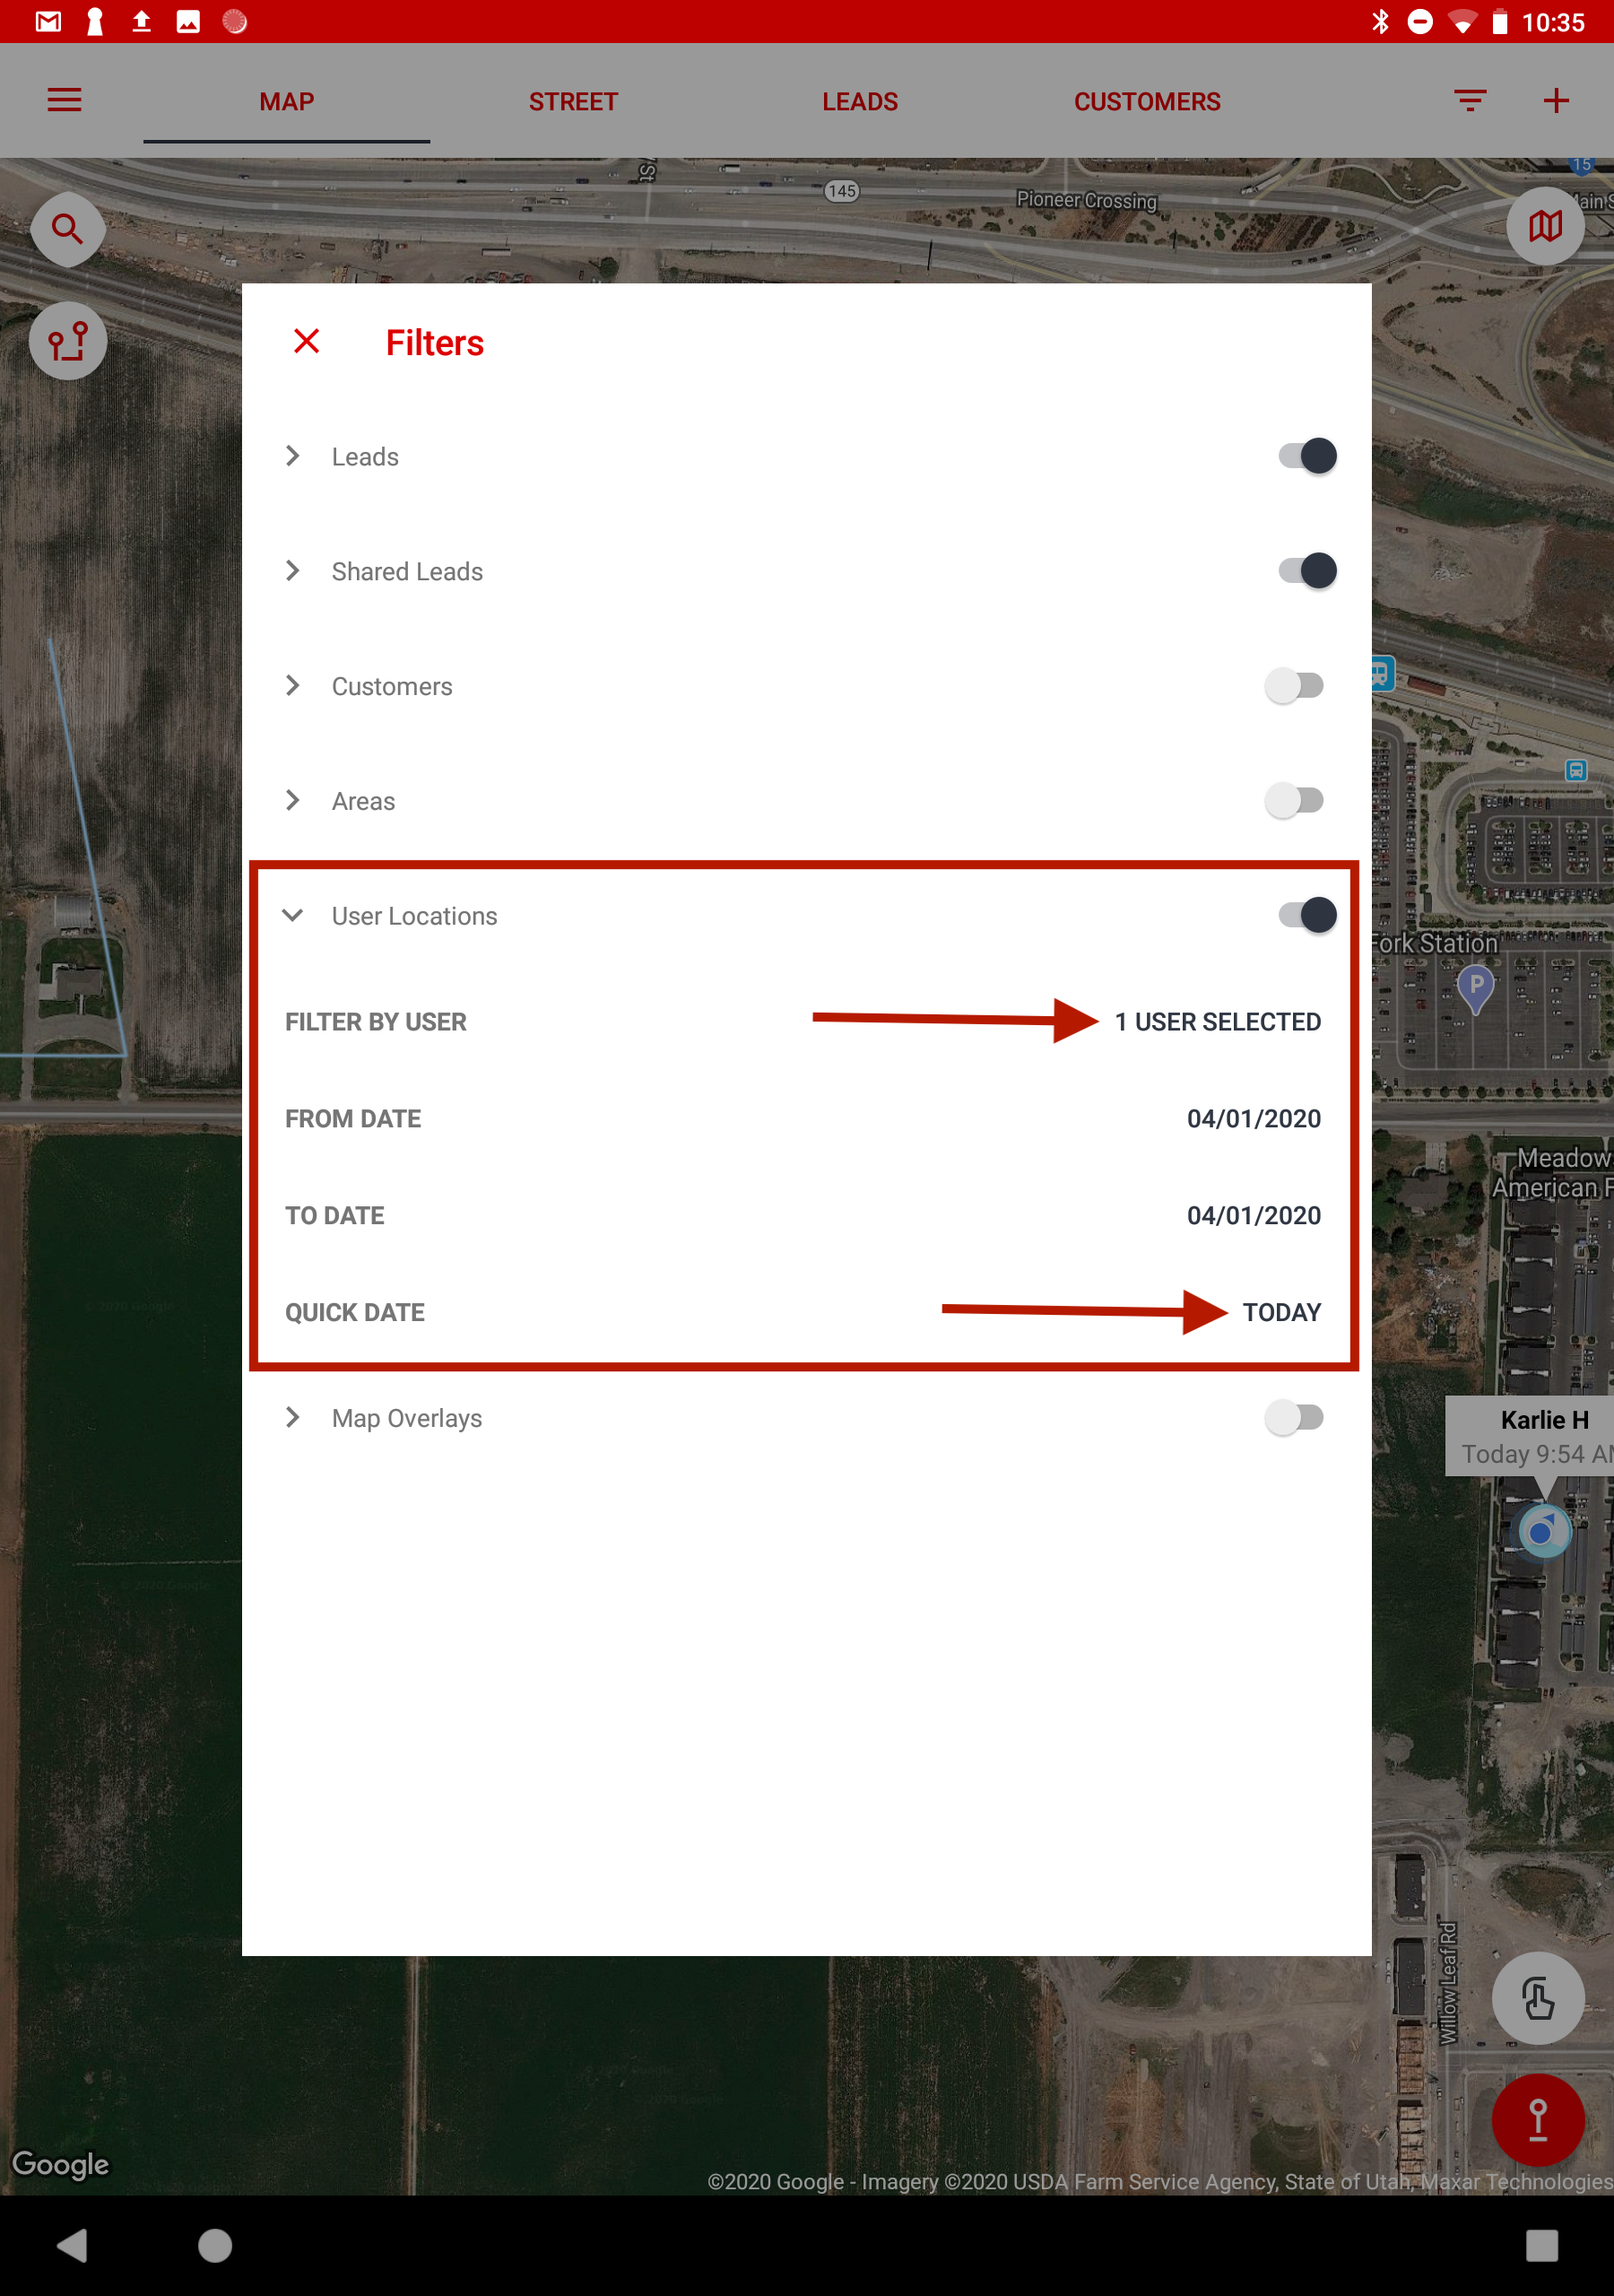Expand the Map Overlays chevron

tap(293, 1418)
